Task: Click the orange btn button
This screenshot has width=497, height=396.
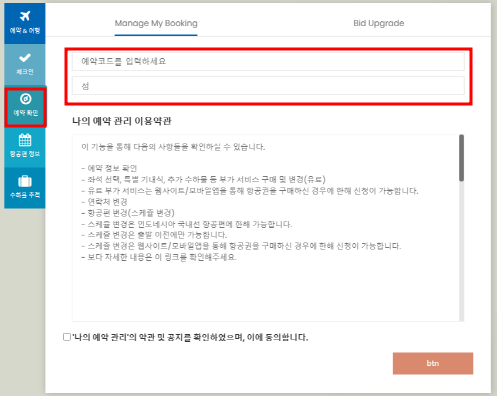Action: [x=433, y=363]
